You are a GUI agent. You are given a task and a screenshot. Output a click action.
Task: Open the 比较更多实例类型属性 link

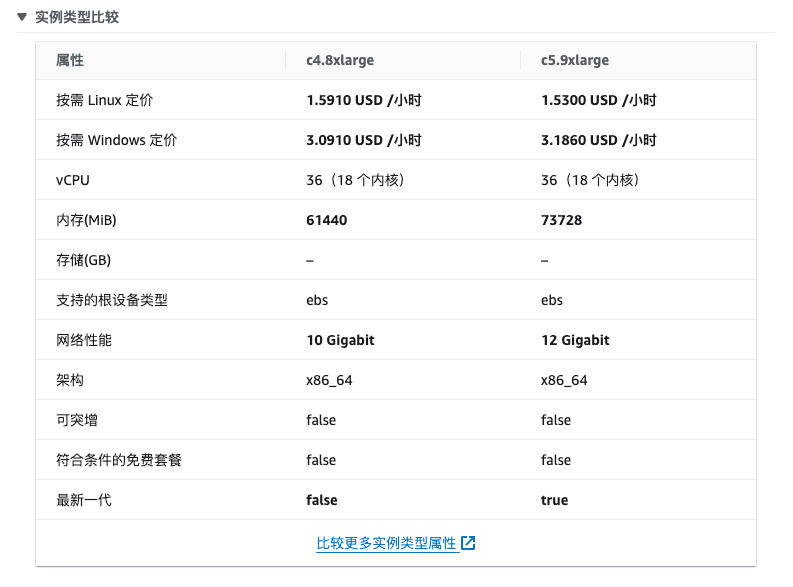pos(386,543)
